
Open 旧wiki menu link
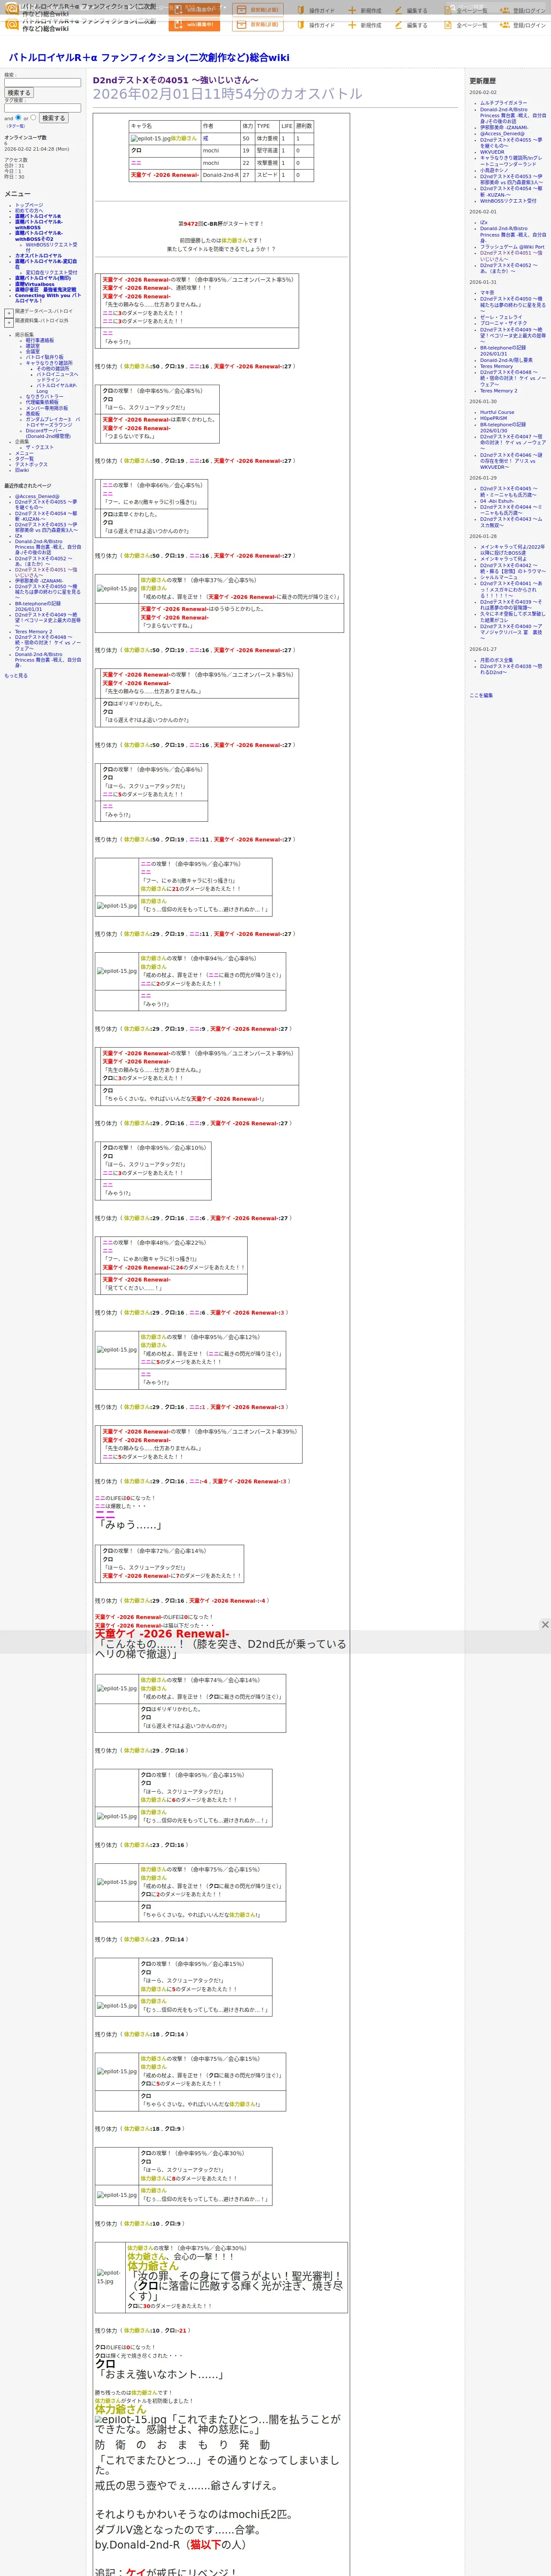pyautogui.click(x=22, y=470)
